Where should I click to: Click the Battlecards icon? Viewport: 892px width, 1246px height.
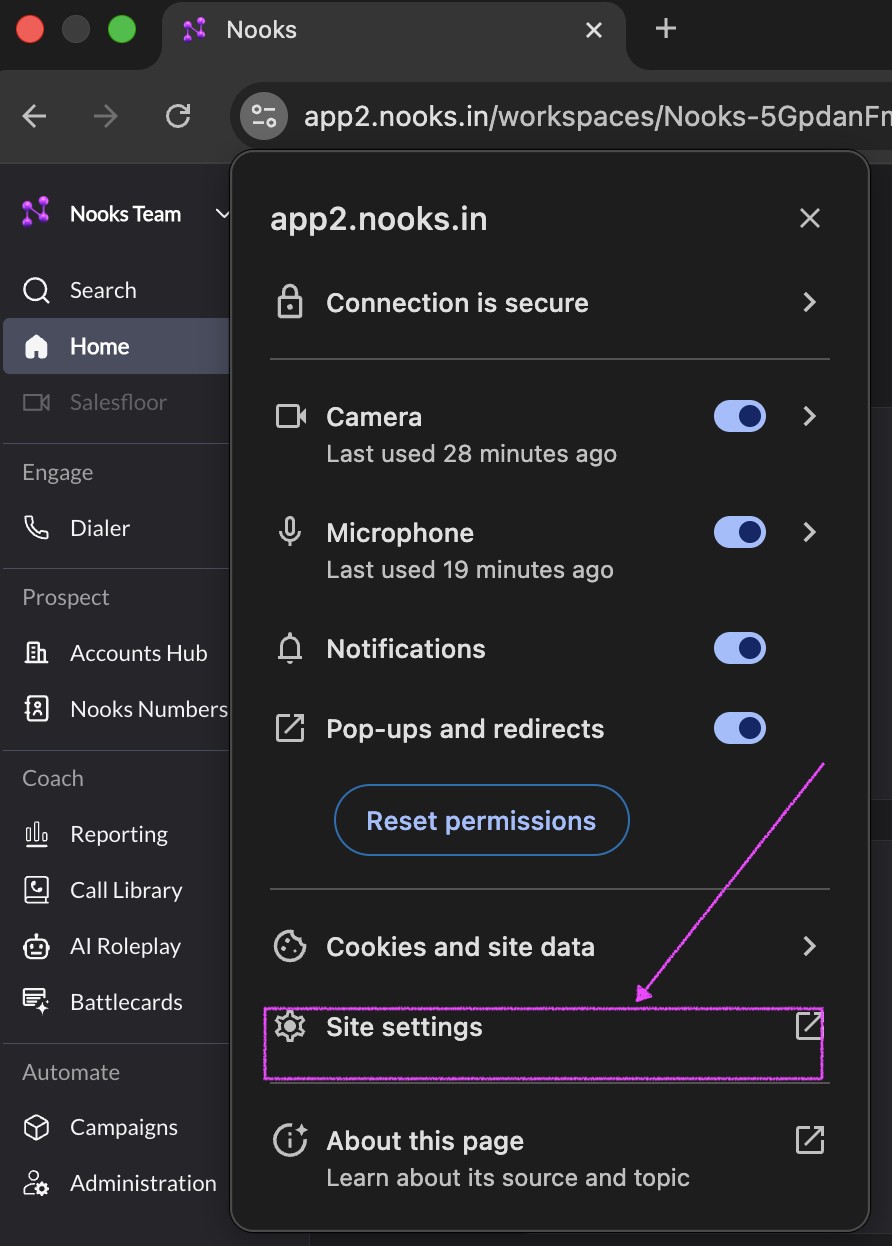(36, 1002)
